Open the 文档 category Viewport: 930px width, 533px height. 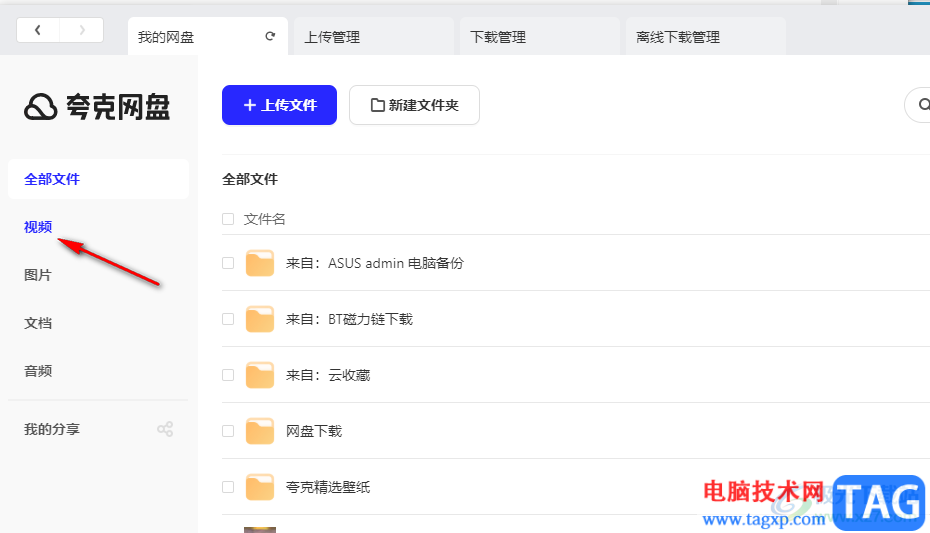click(x=38, y=323)
